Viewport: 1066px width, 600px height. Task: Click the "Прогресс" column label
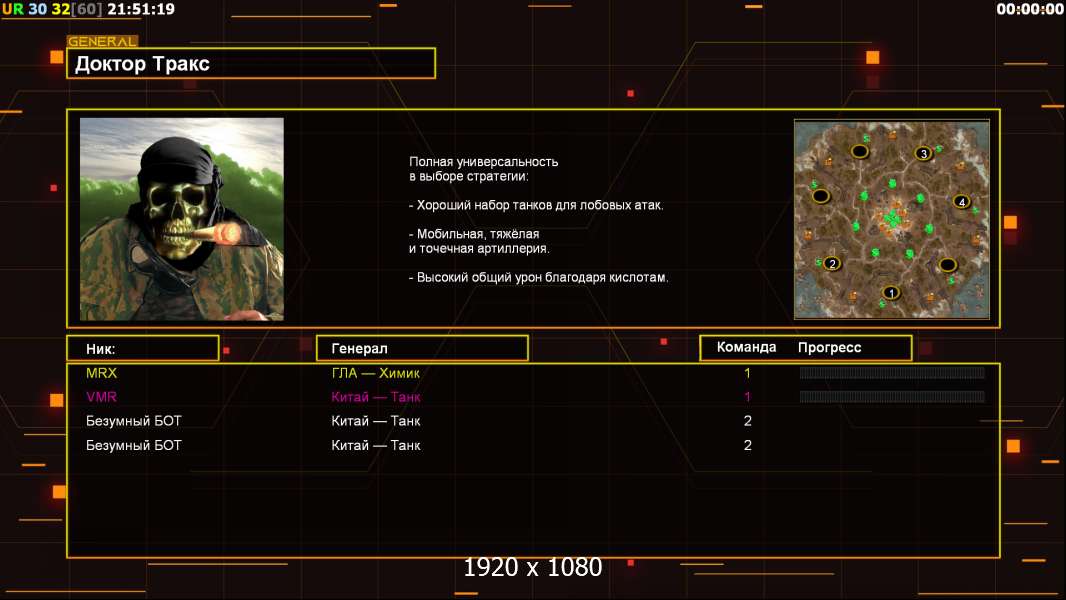[x=829, y=347]
